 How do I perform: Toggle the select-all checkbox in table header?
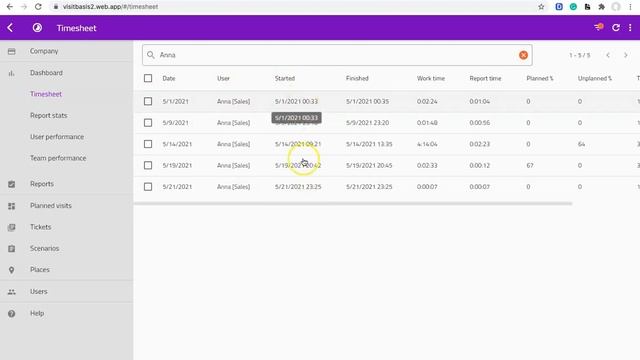tap(148, 78)
